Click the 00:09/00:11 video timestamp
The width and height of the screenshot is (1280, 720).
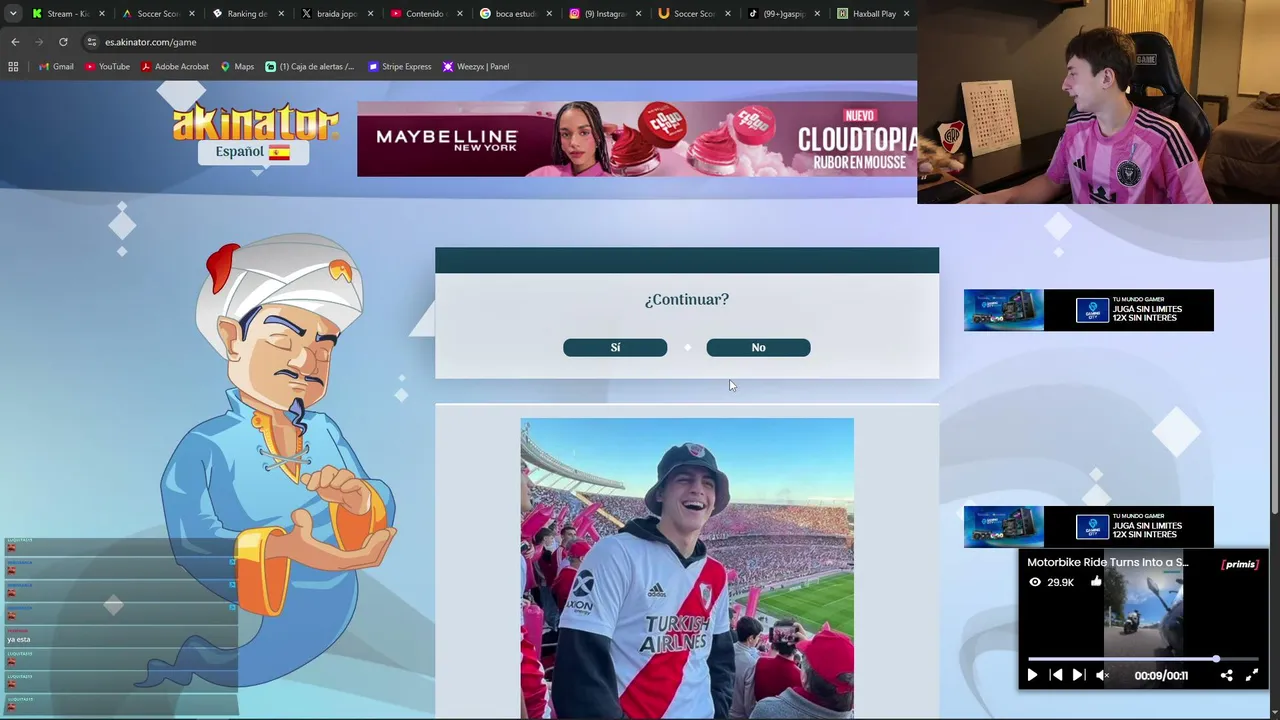tap(1161, 676)
